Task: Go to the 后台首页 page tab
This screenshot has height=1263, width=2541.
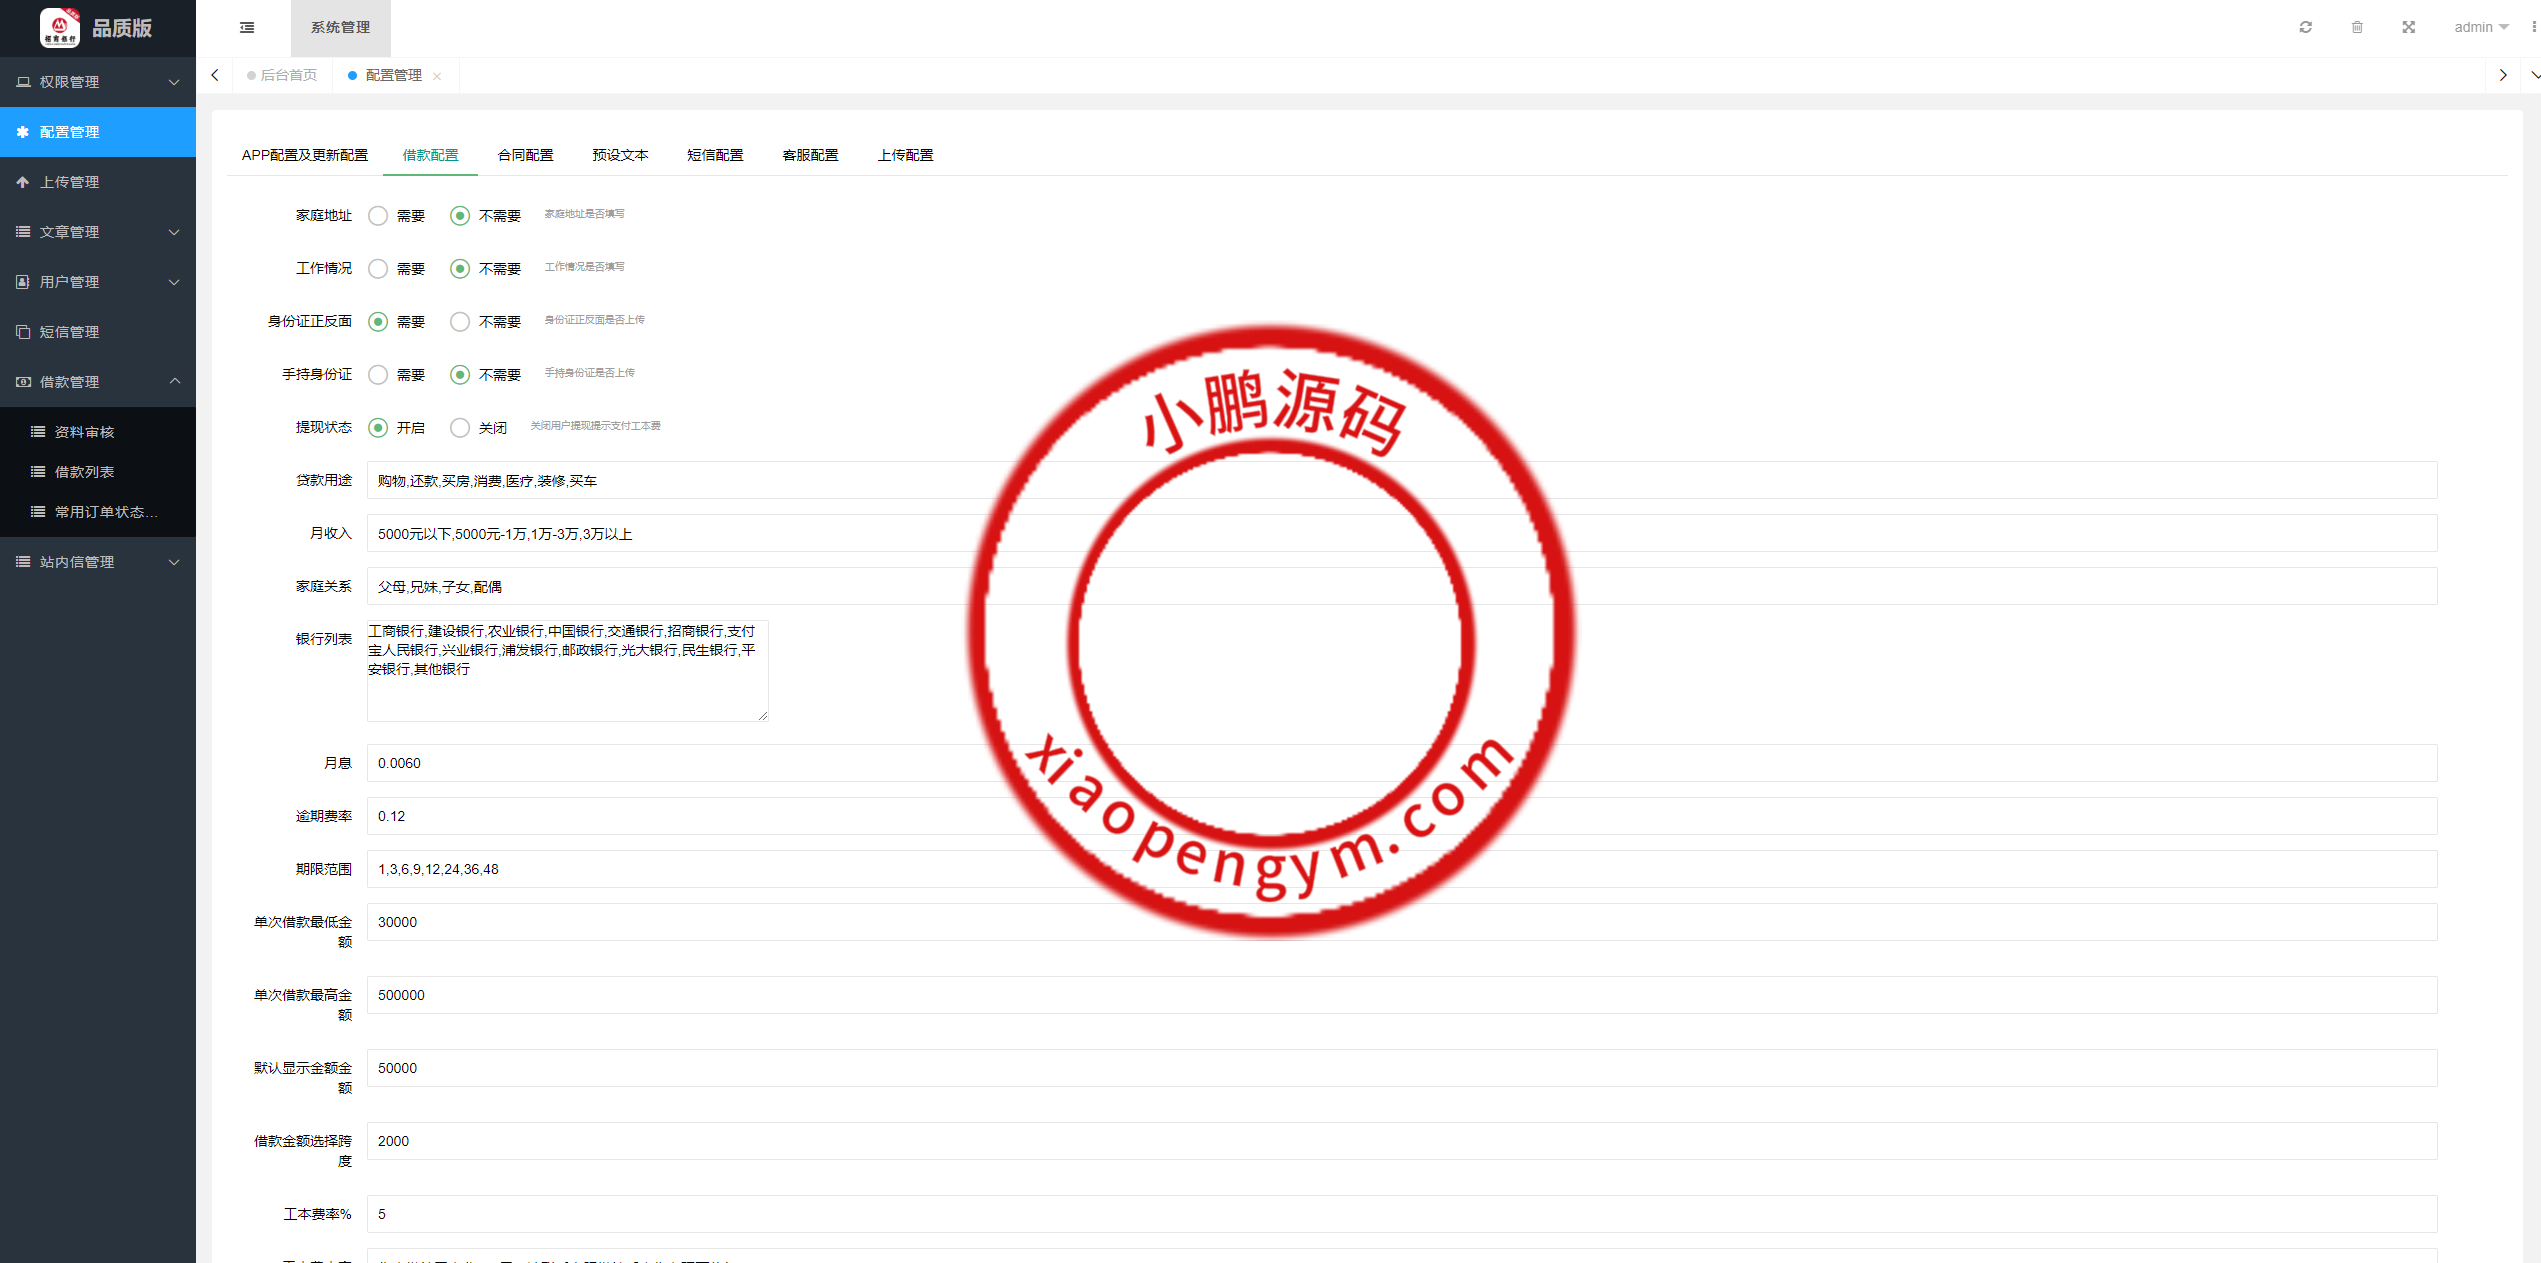Action: click(287, 76)
